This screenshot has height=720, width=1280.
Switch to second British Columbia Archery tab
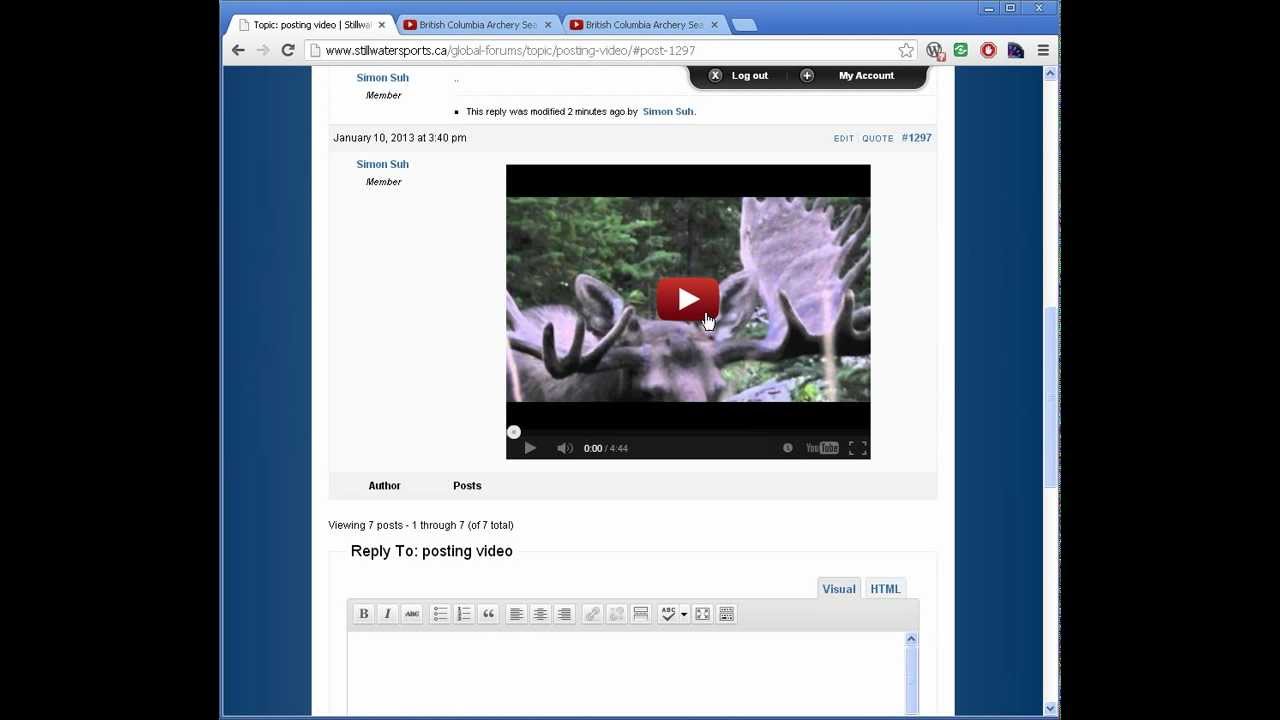point(477,25)
